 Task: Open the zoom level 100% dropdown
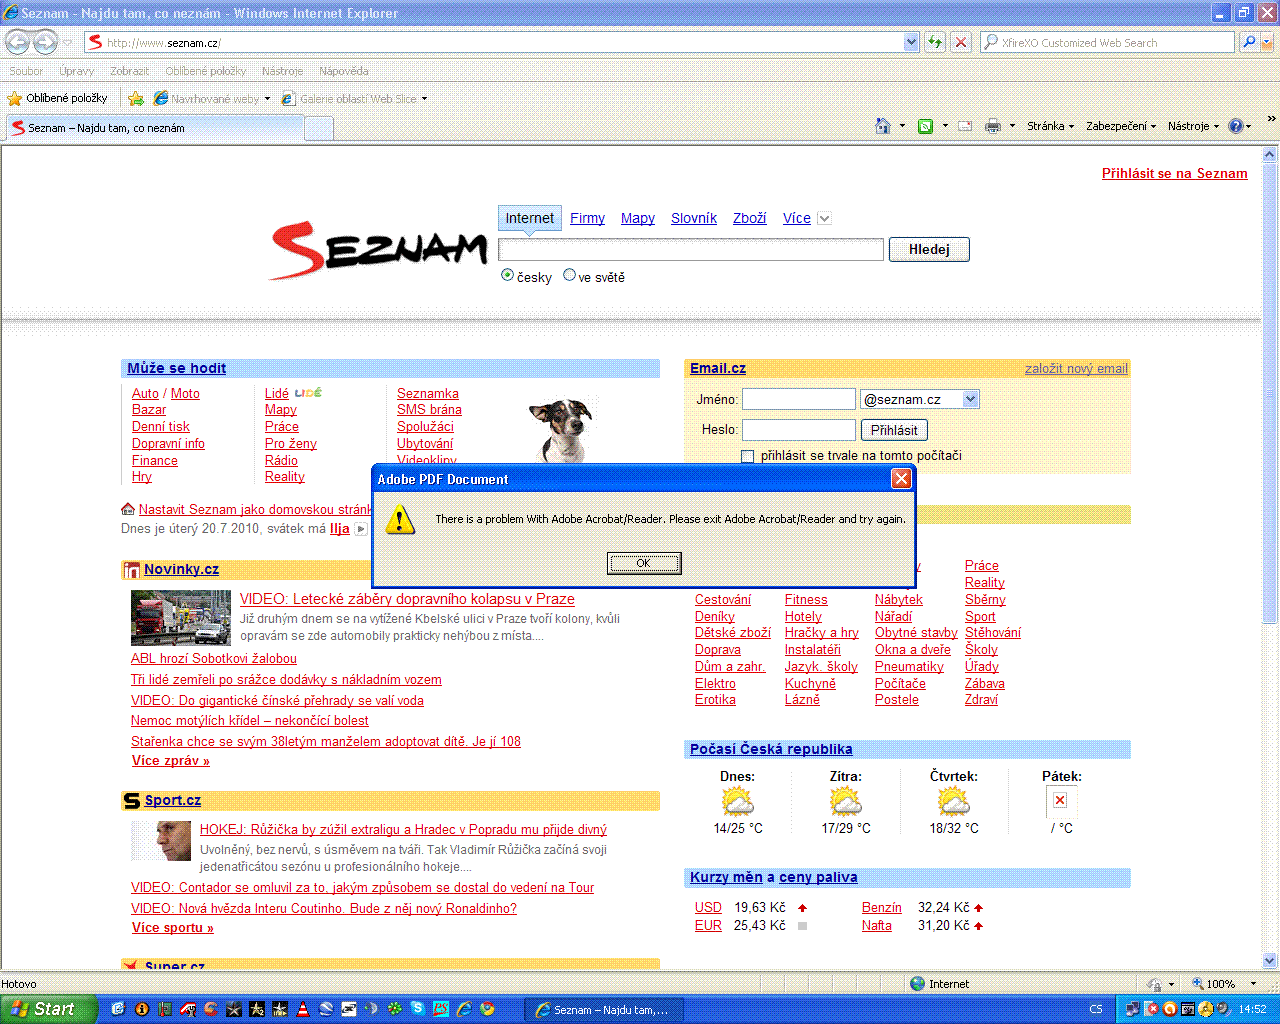point(1254,984)
